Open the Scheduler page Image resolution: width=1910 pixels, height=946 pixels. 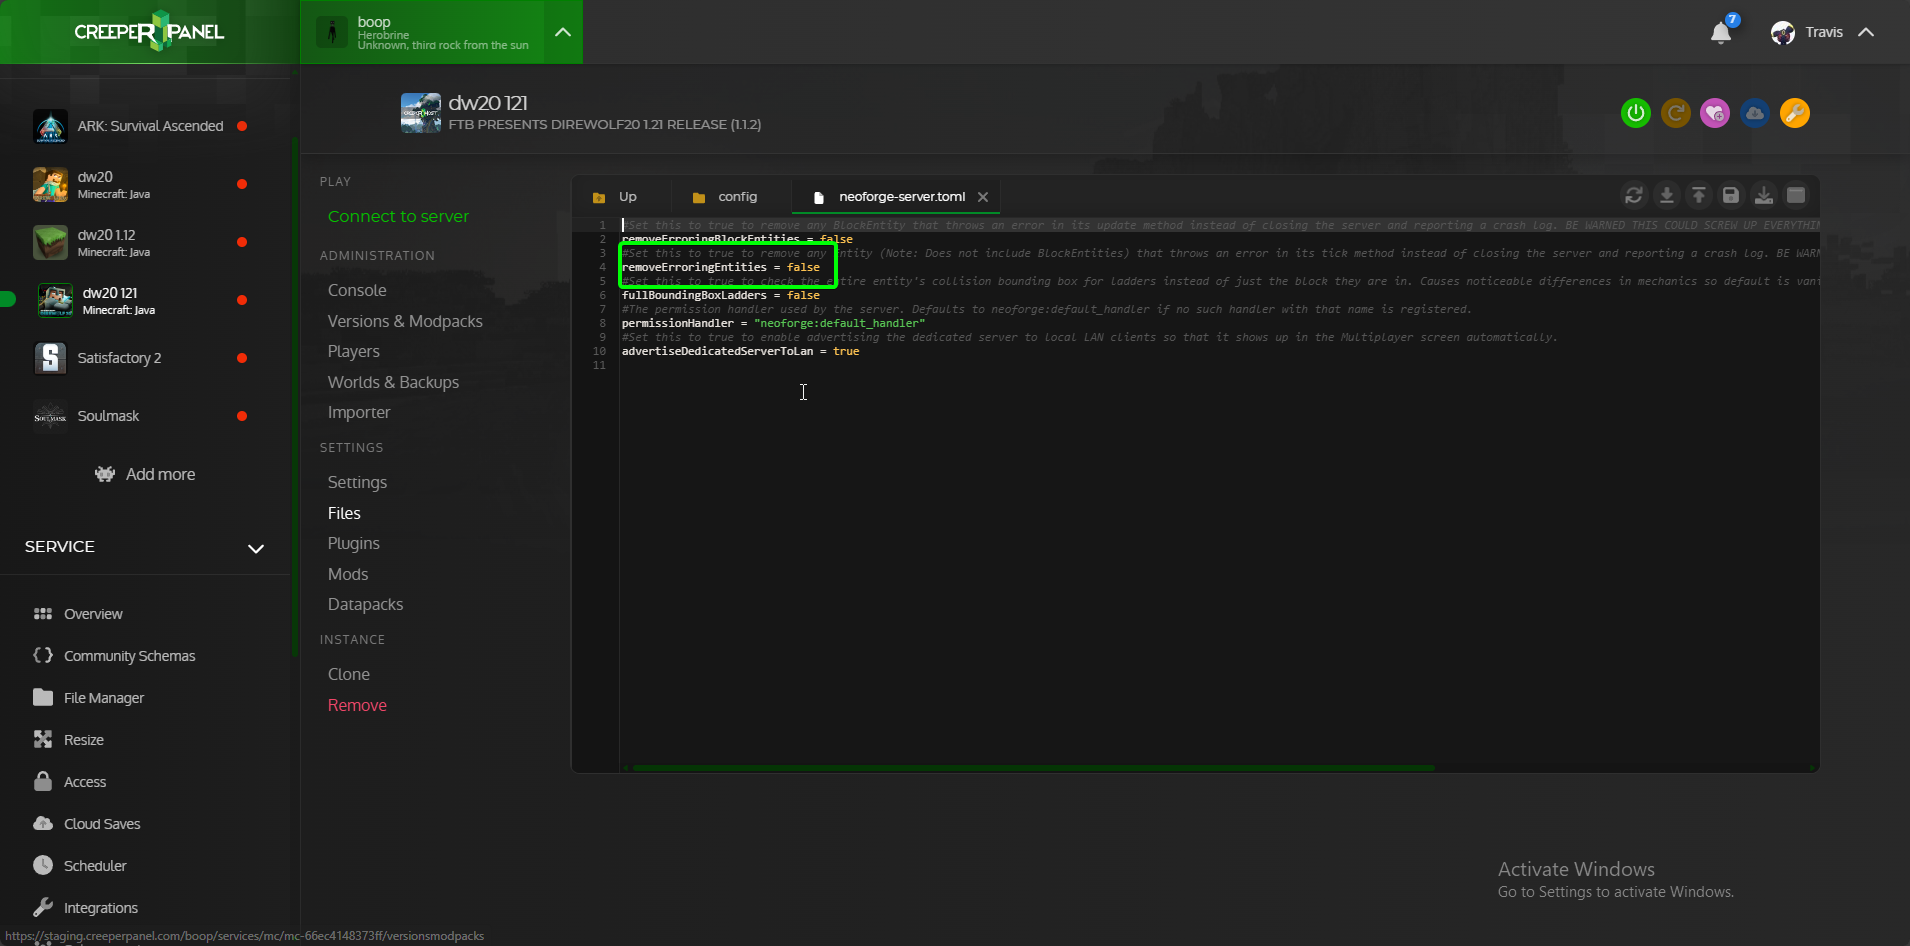(x=79, y=866)
